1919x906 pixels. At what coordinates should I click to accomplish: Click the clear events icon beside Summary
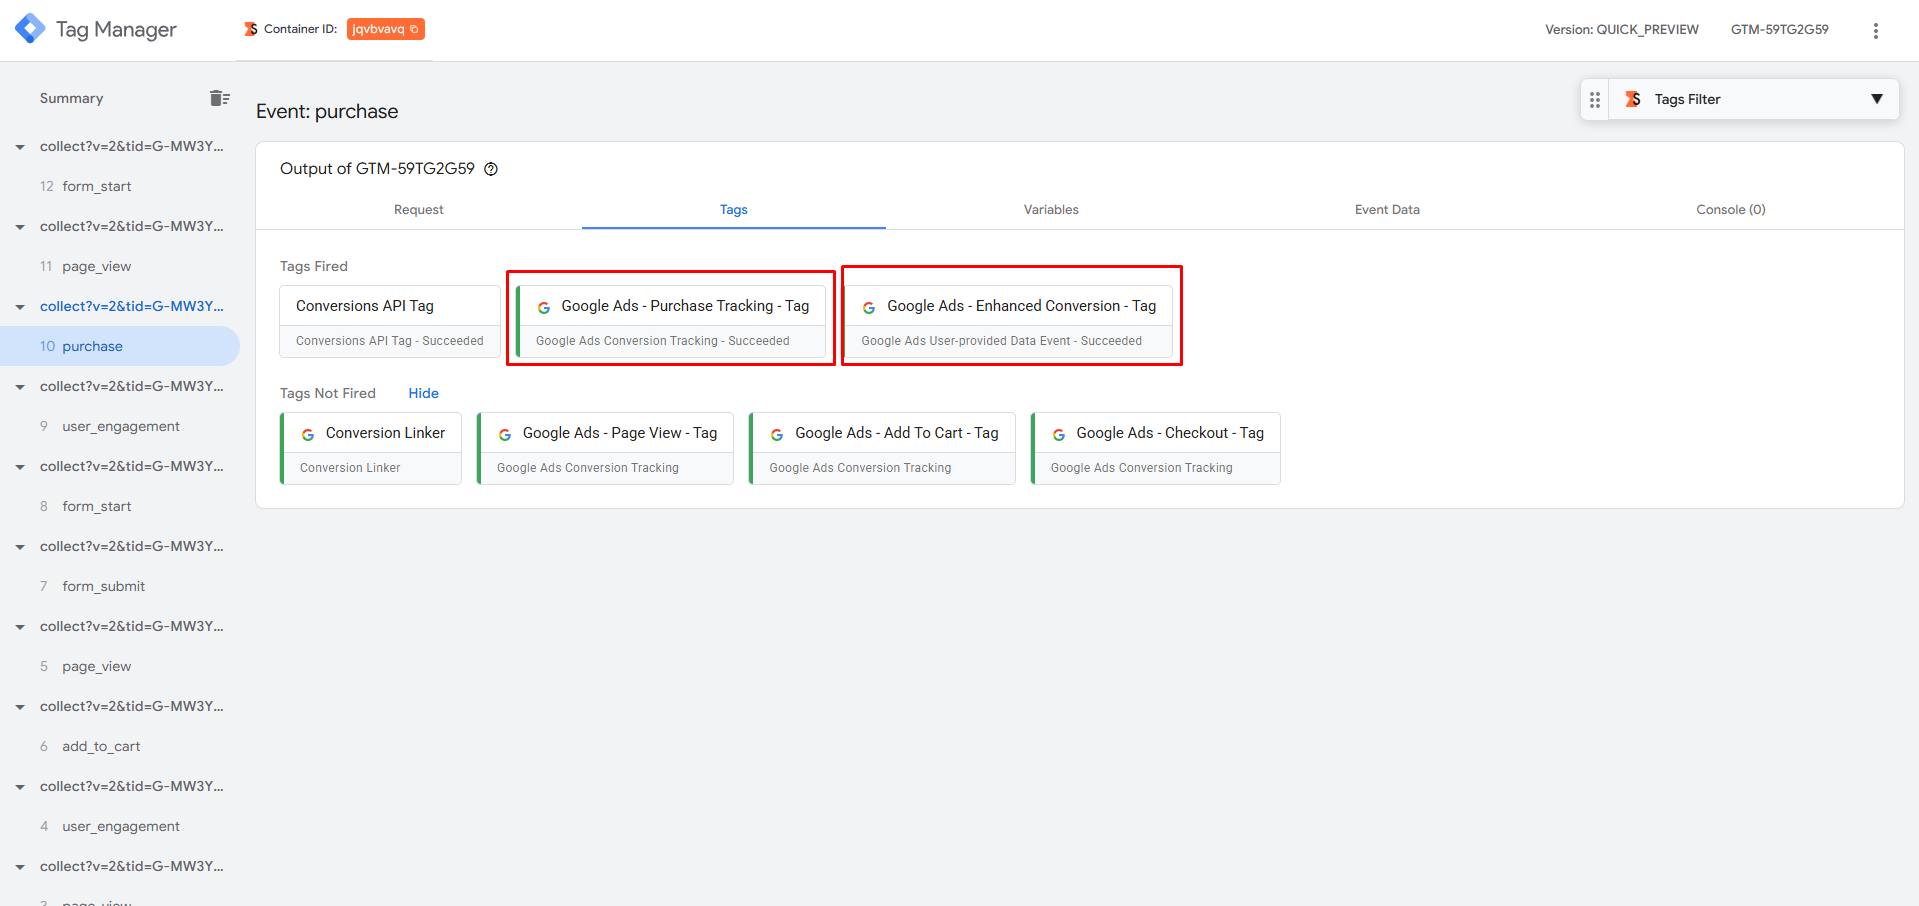tap(219, 98)
